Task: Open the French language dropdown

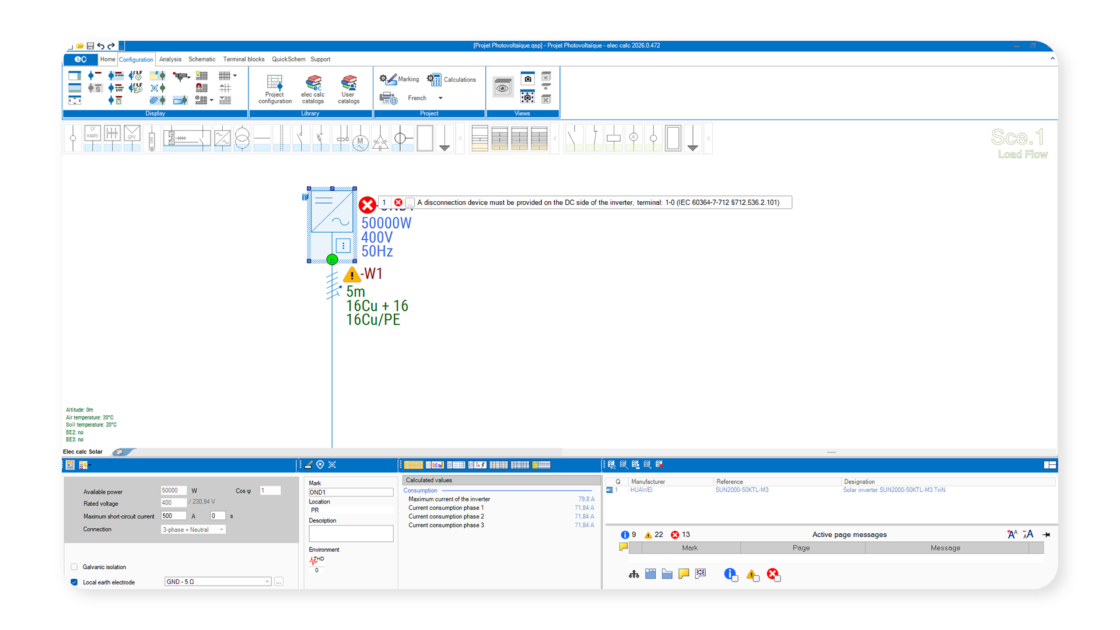Action: (x=441, y=98)
